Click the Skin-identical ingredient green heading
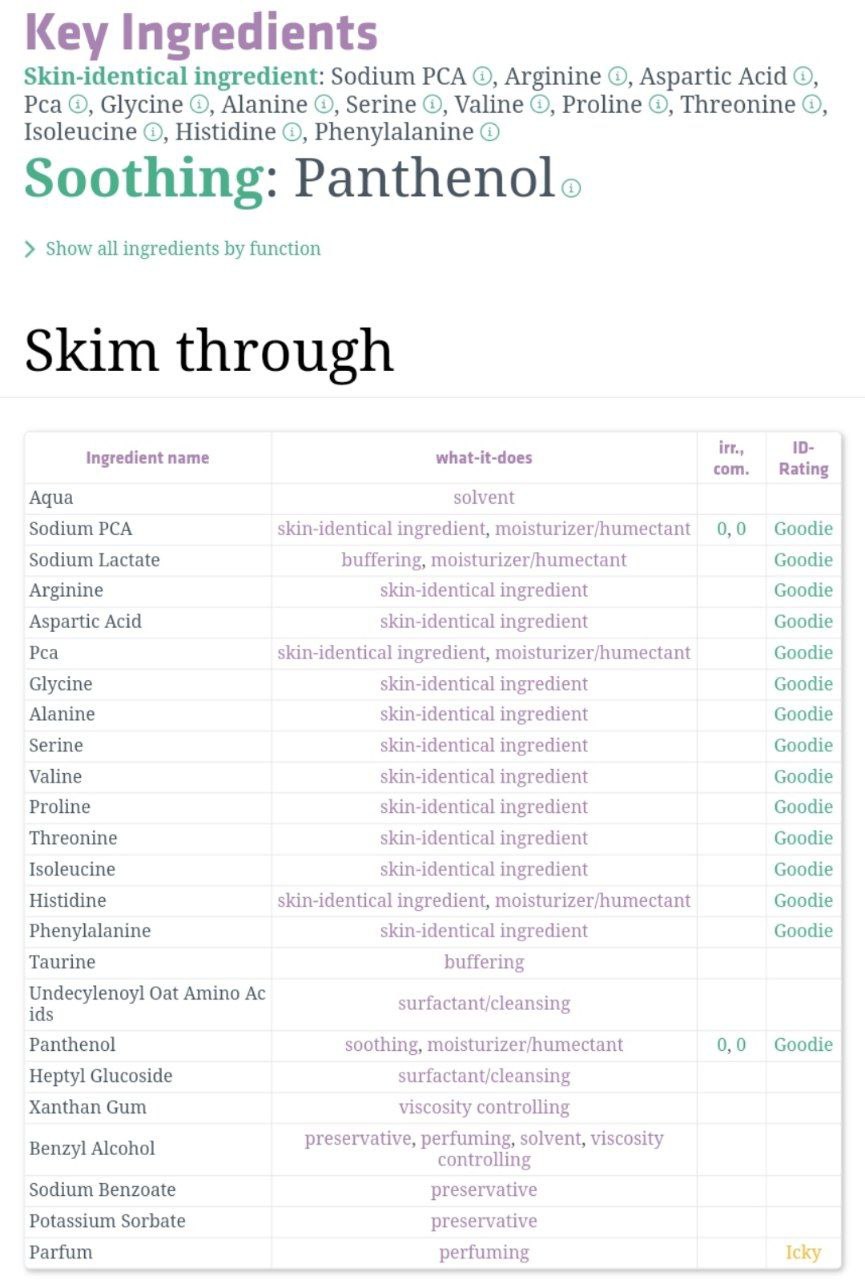Image resolution: width=865 pixels, height=1280 pixels. [x=170, y=77]
